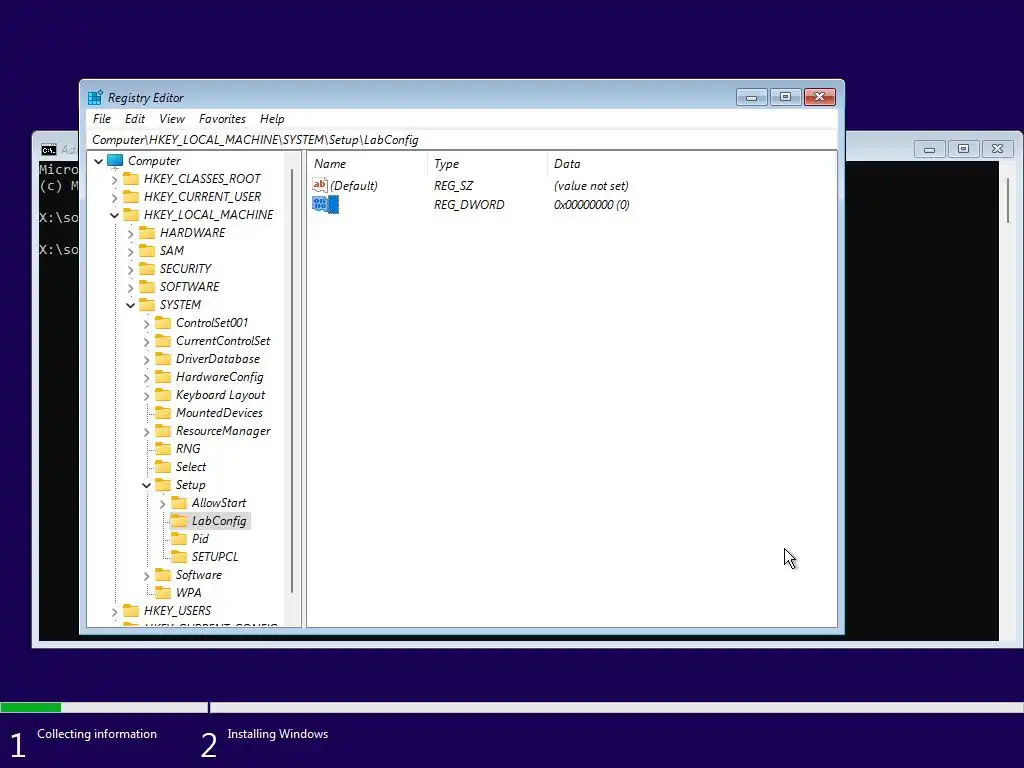Click the new DWORD value icon

[x=319, y=204]
